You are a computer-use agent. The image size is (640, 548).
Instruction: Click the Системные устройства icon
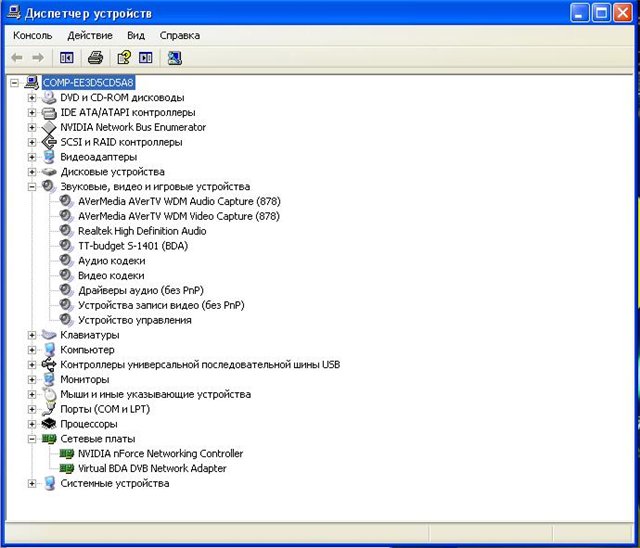(49, 484)
